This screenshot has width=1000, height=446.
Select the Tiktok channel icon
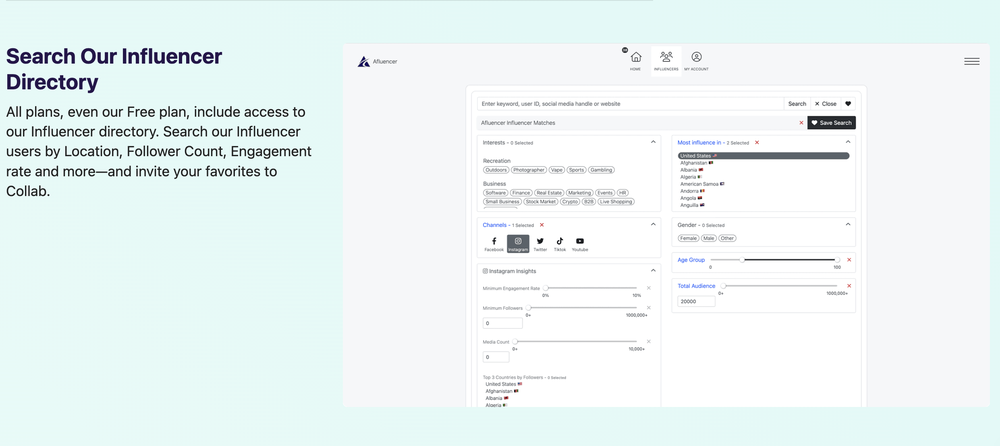(559, 241)
